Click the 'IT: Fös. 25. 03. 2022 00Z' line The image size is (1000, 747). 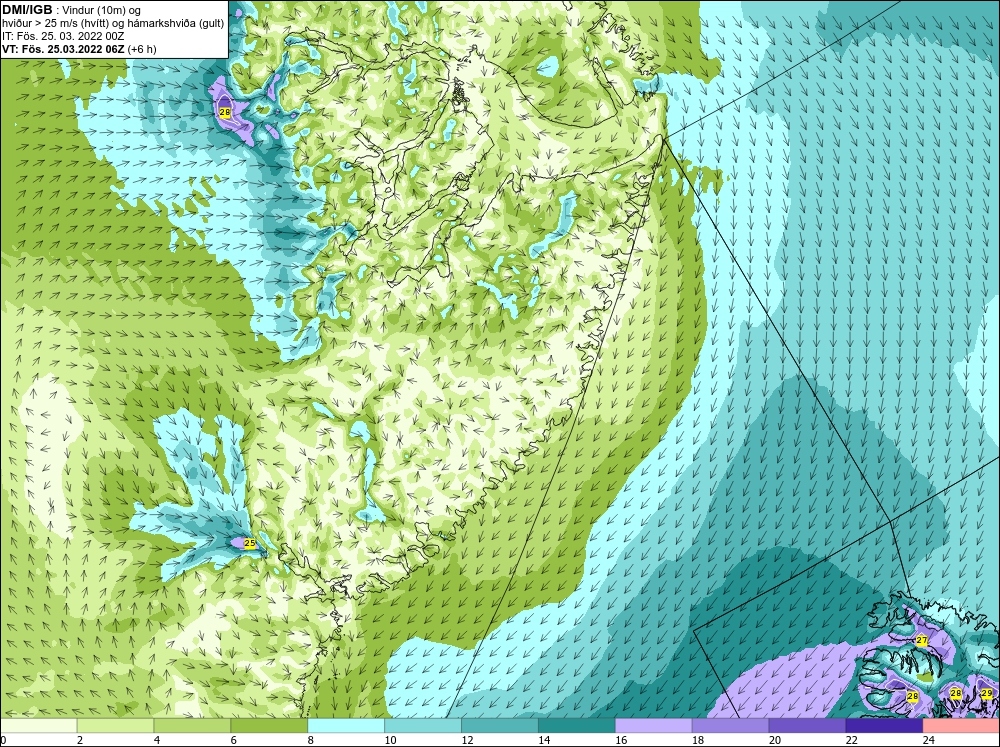[x=63, y=36]
